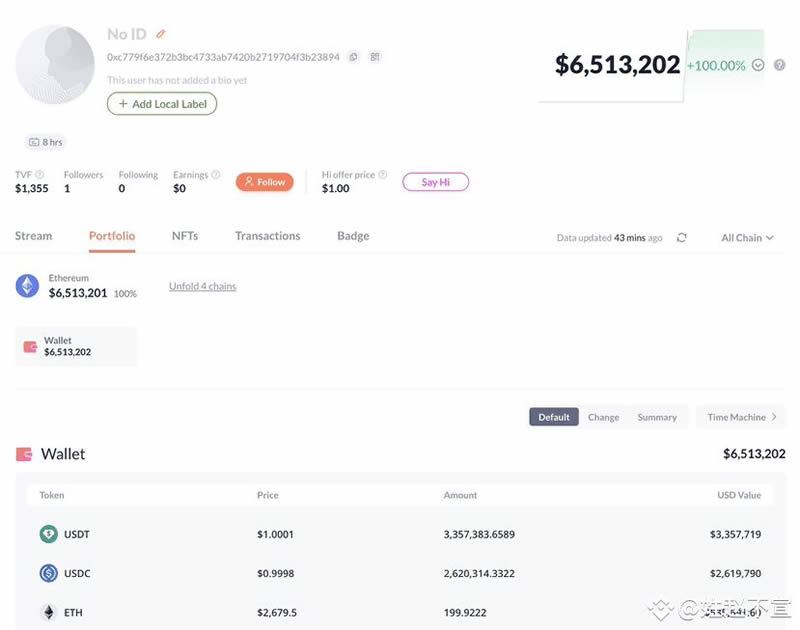The image size is (800, 630).
Task: Open the Badge tab
Action: click(353, 236)
